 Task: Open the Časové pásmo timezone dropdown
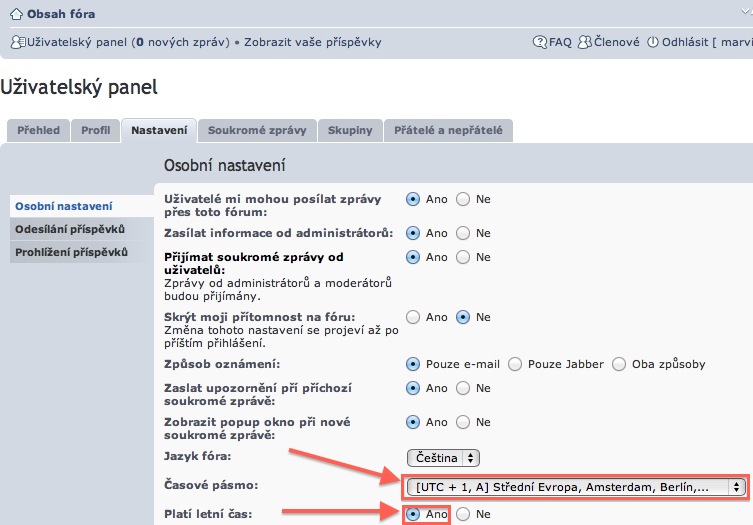tap(576, 487)
